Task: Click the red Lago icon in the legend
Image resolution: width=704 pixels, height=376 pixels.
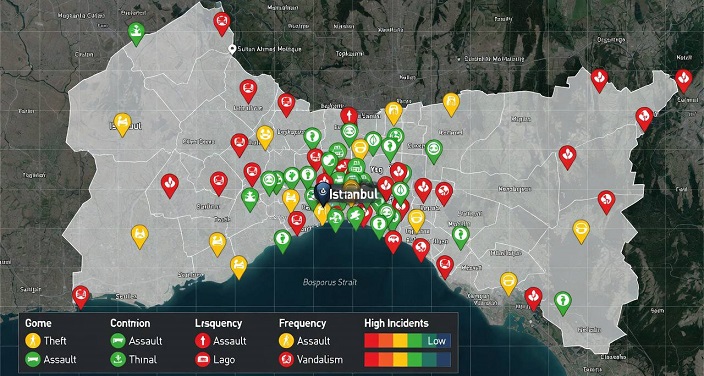Action: coord(202,359)
